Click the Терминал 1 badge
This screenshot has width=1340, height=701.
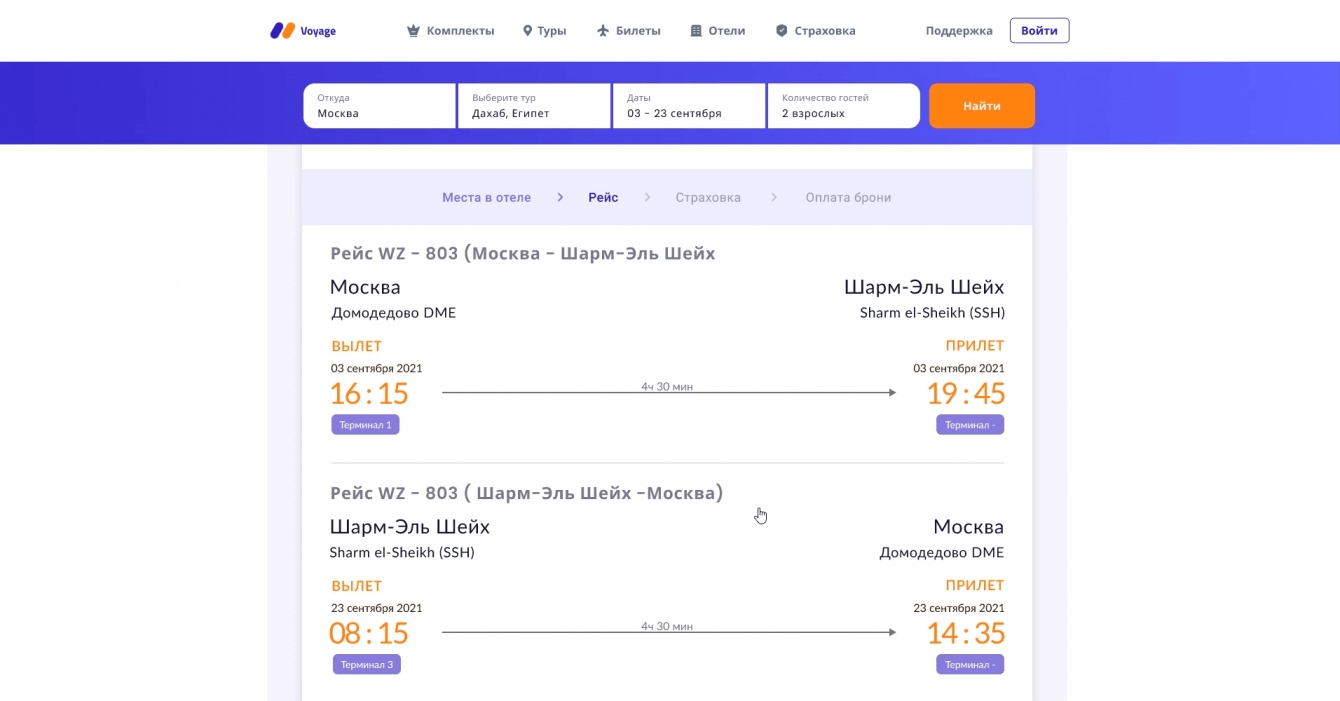tap(365, 425)
